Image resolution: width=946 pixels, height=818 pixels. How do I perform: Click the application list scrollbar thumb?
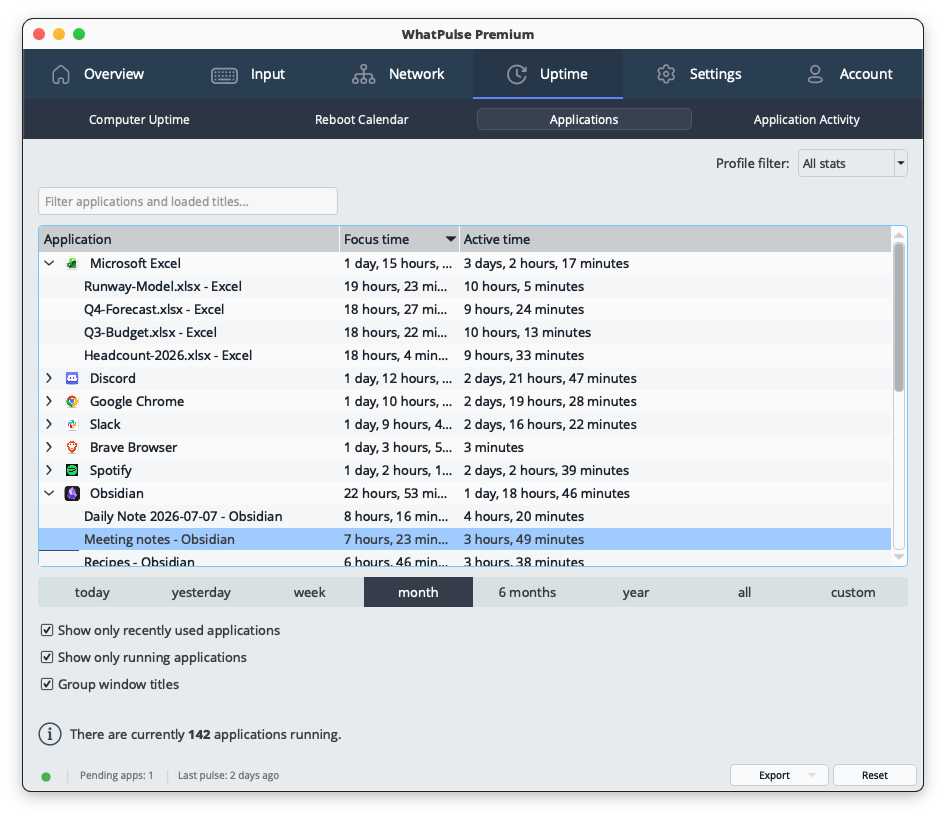(899, 317)
